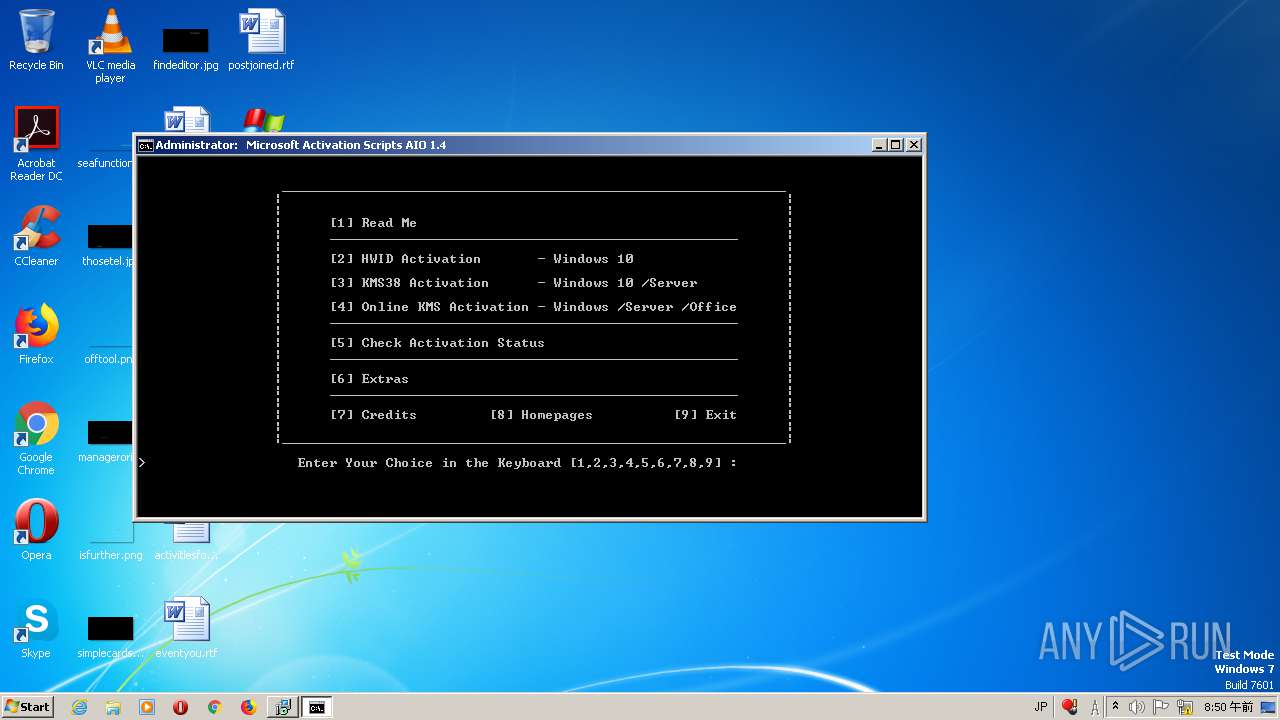The image size is (1280, 720).
Task: Open Opera browser desktop shortcut
Action: [x=36, y=530]
